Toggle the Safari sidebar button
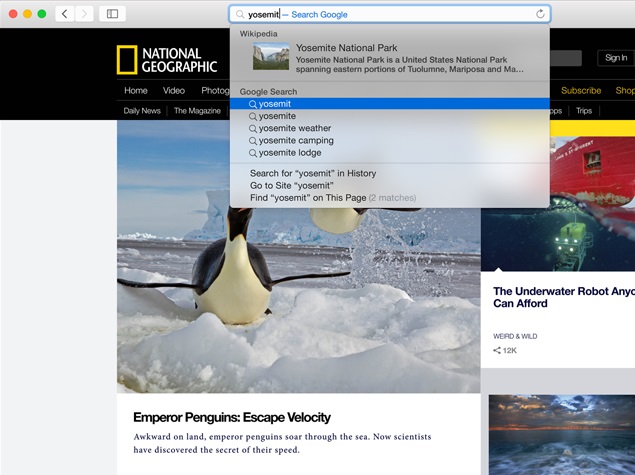Viewport: 635px width, 475px height. [112, 14]
